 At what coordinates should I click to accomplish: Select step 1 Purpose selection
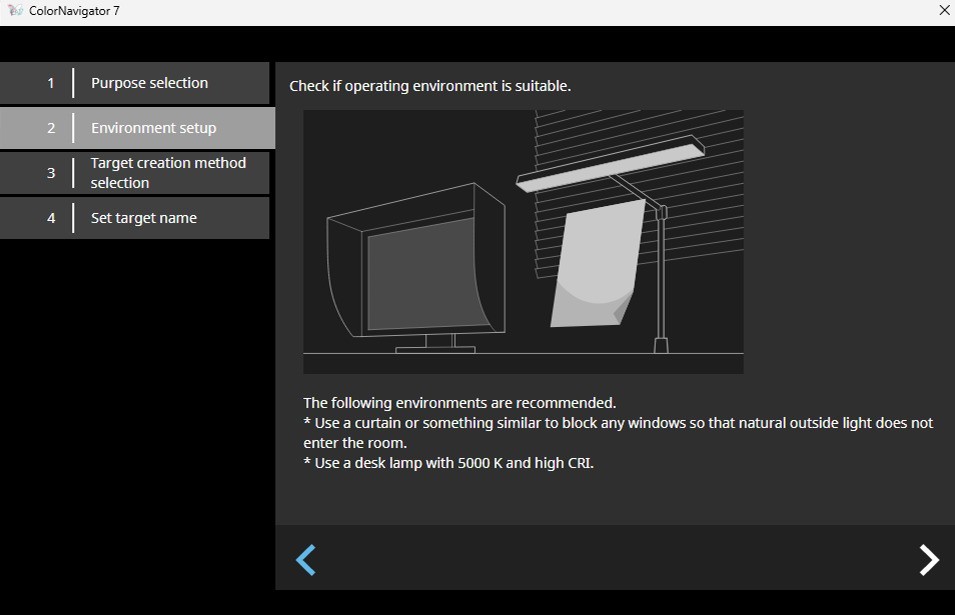point(135,83)
